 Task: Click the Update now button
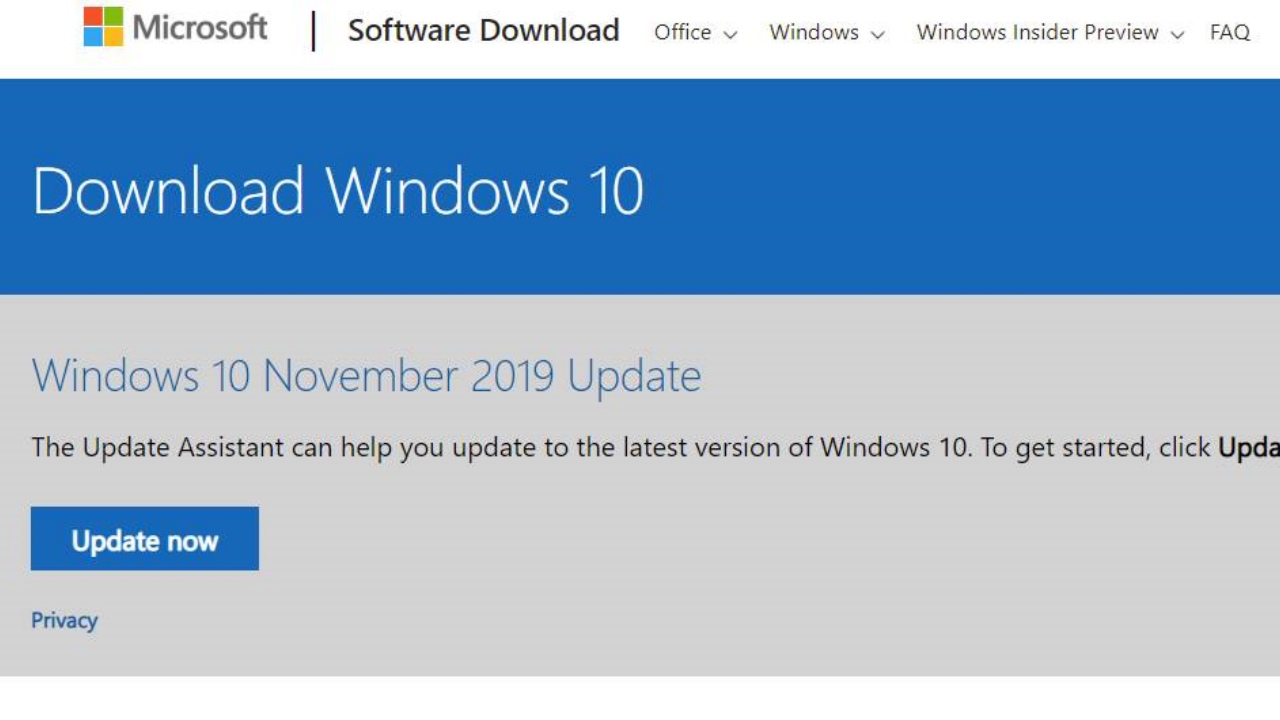tap(144, 538)
